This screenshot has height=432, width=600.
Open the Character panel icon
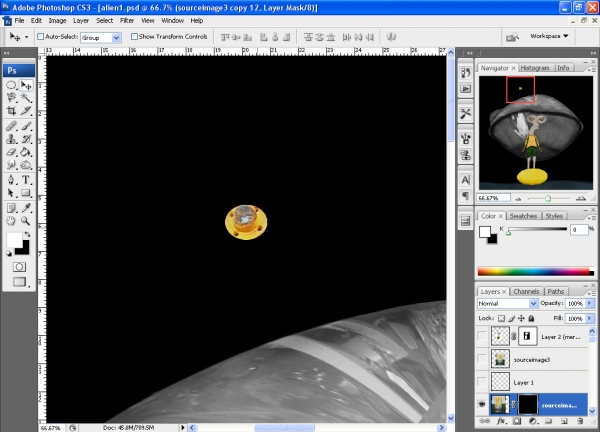465,180
